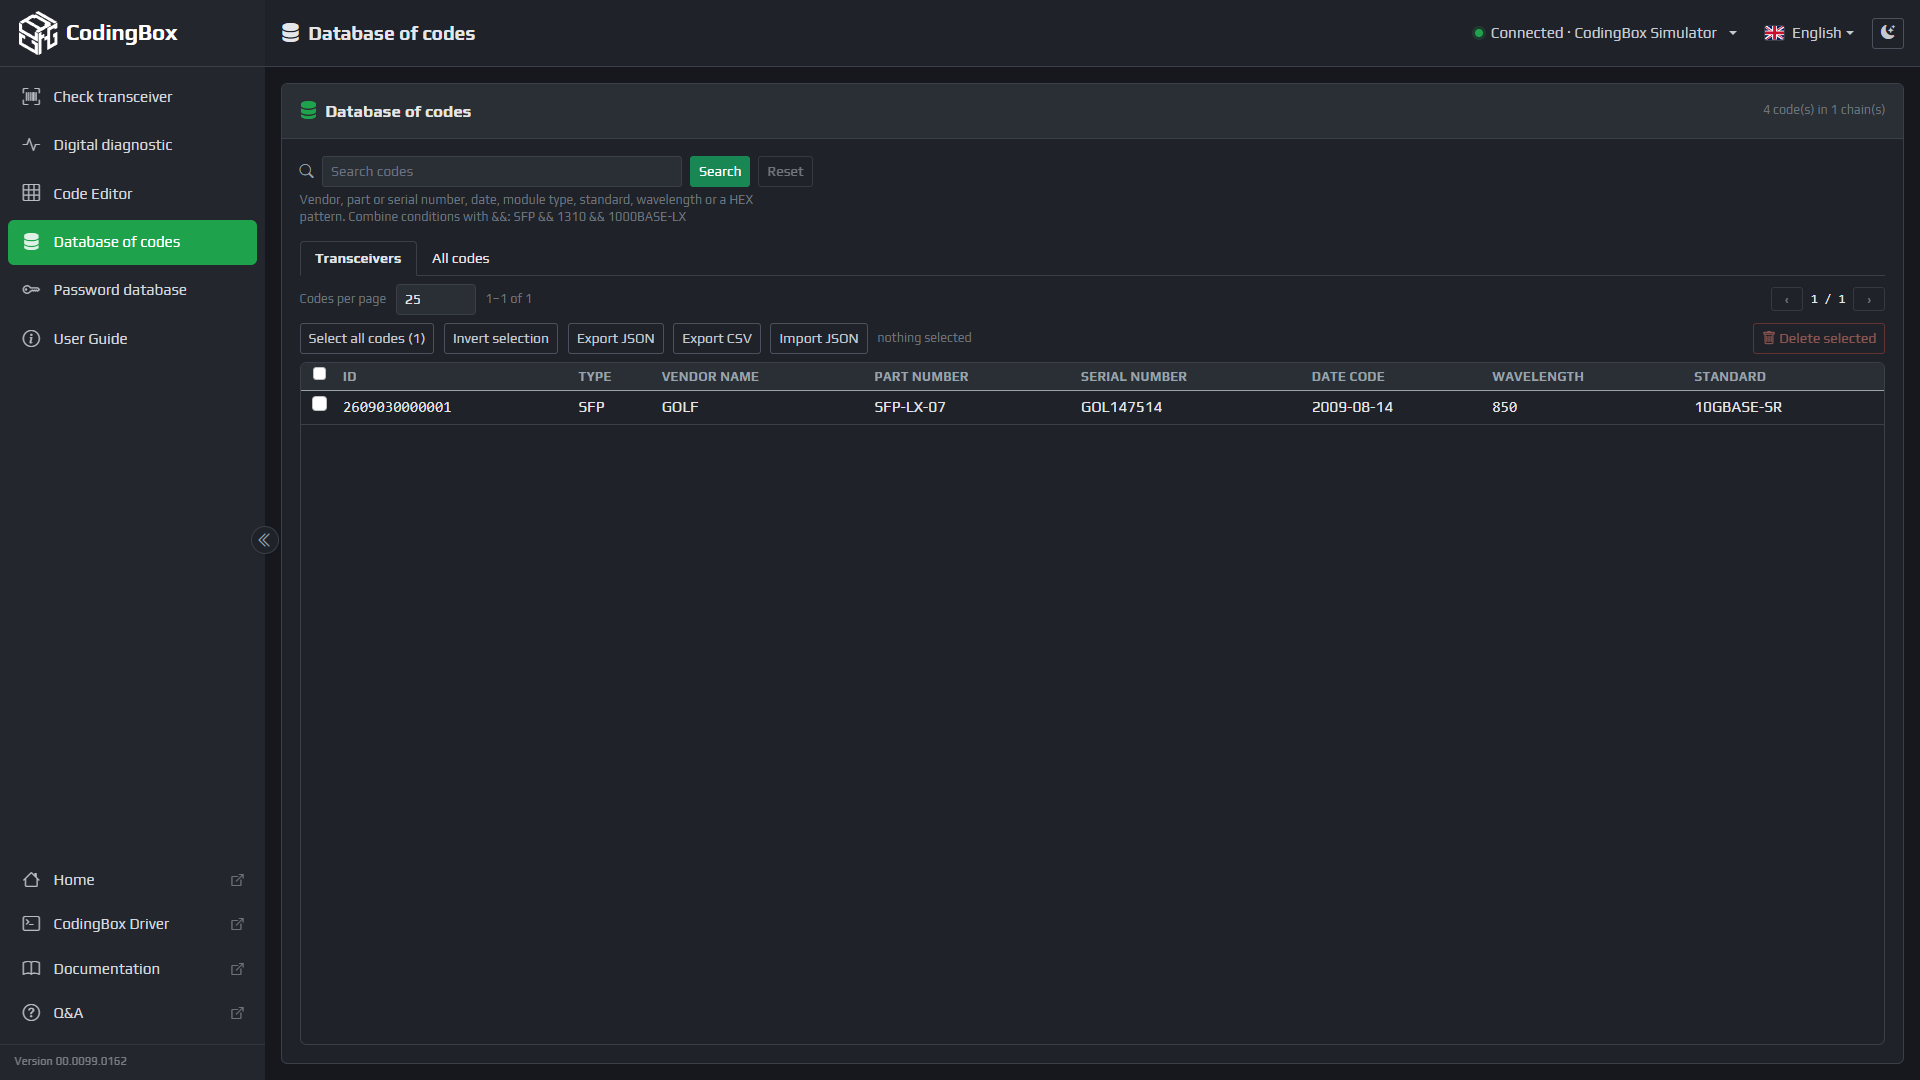Click the Import JSON button
The height and width of the screenshot is (1080, 1920).
pos(819,338)
